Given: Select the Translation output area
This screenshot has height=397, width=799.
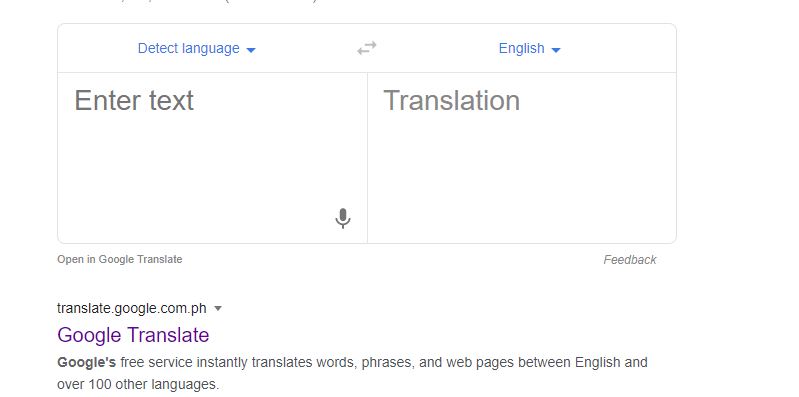Looking at the screenshot, I should tap(522, 158).
